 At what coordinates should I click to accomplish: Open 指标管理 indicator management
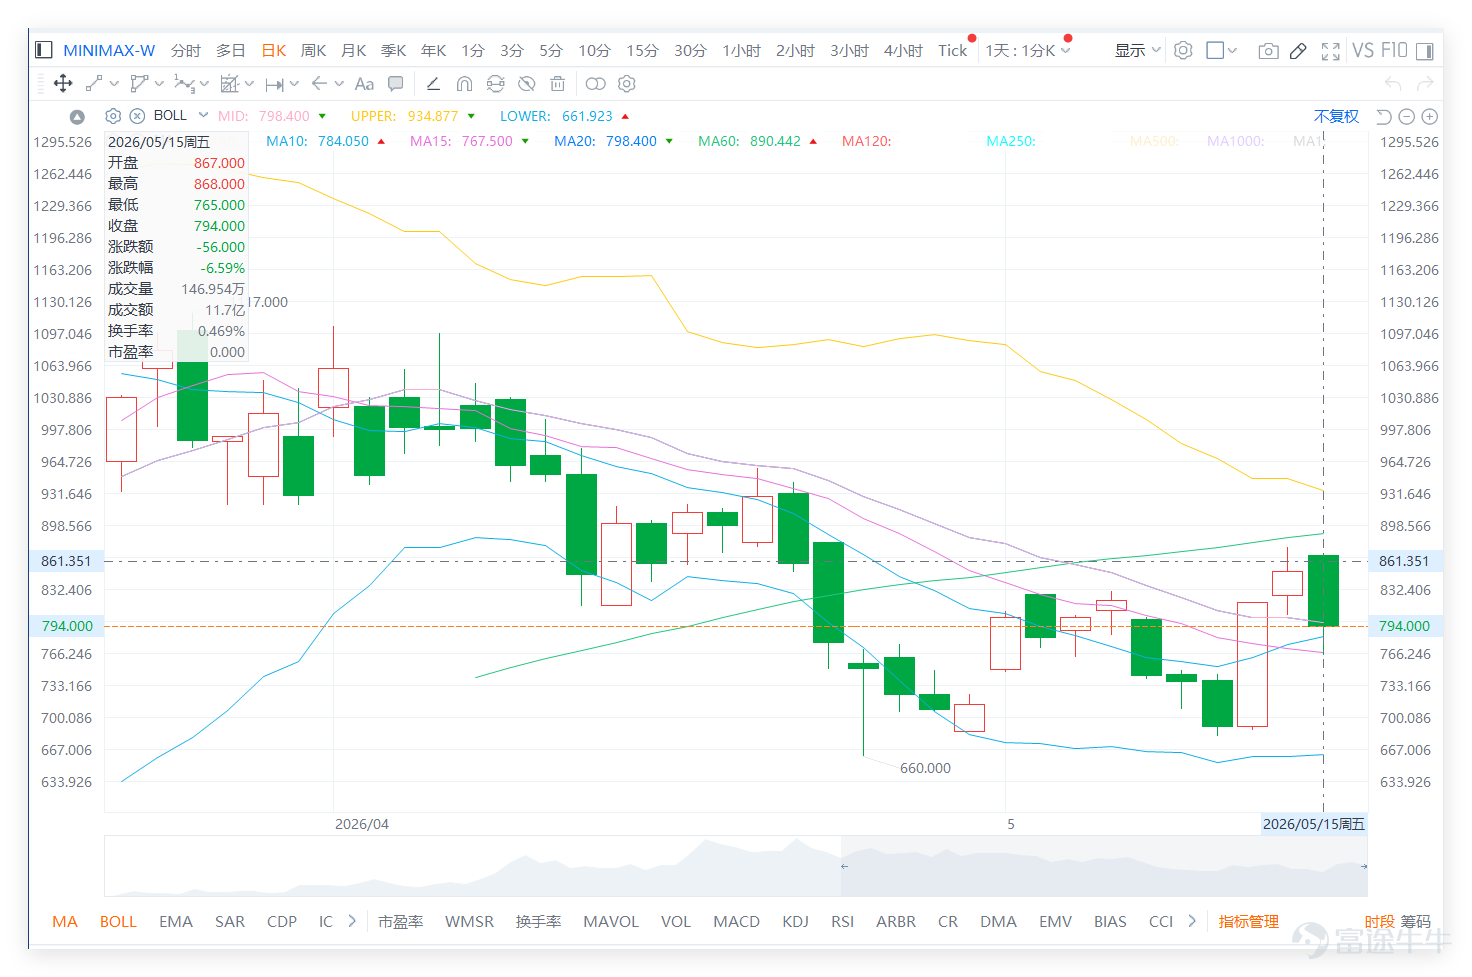1248,921
